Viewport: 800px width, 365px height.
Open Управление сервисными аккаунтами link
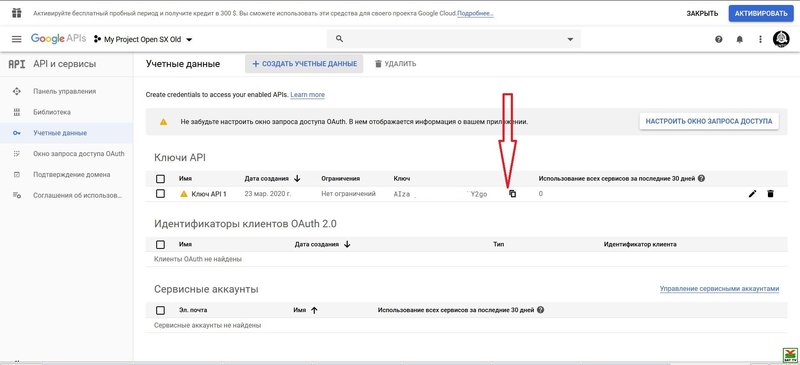click(x=719, y=288)
